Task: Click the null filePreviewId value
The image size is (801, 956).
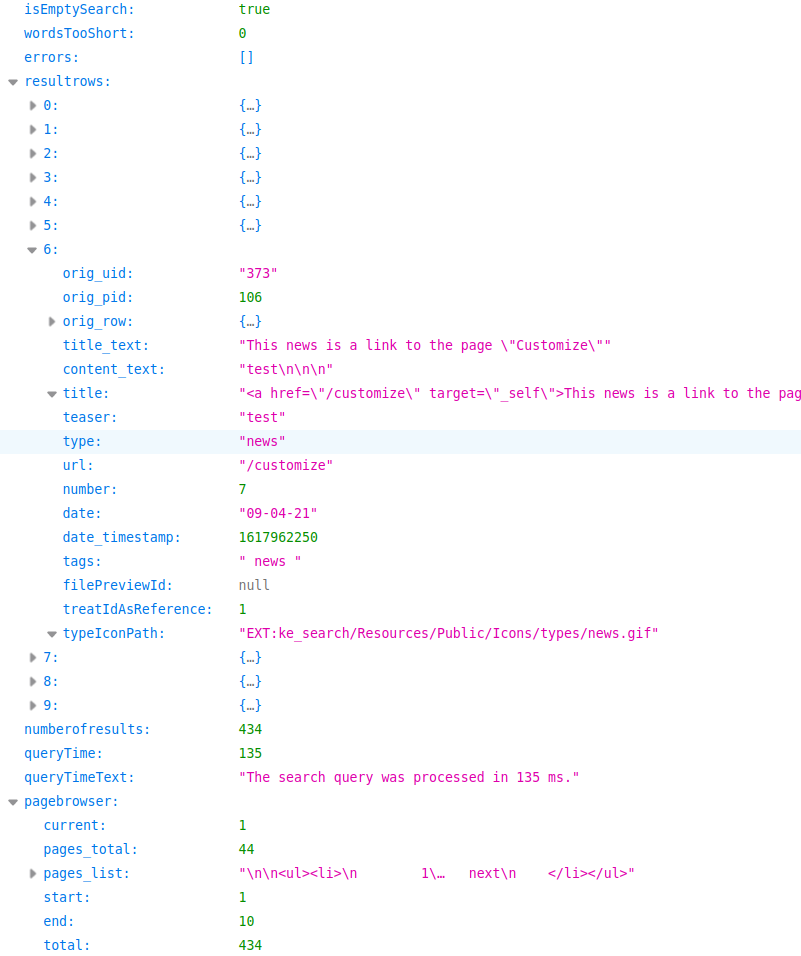Action: tap(254, 585)
